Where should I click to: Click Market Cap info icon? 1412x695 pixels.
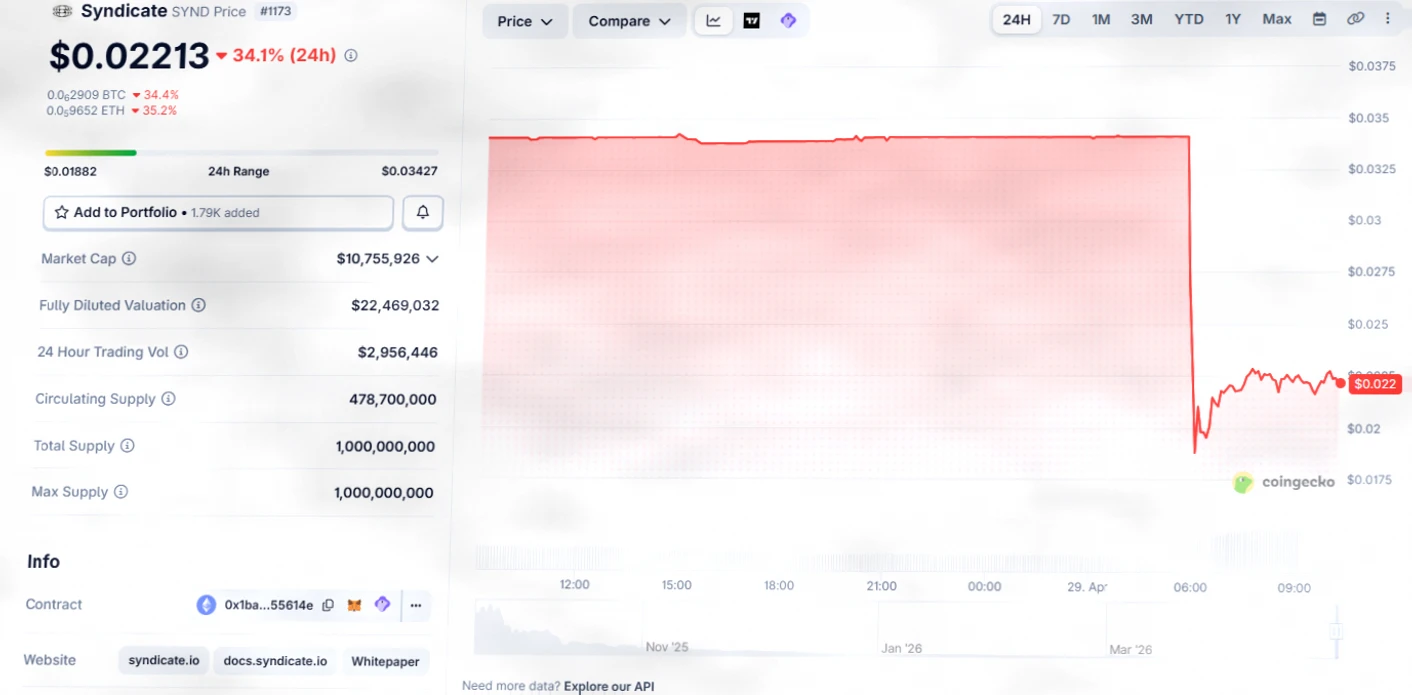click(129, 259)
